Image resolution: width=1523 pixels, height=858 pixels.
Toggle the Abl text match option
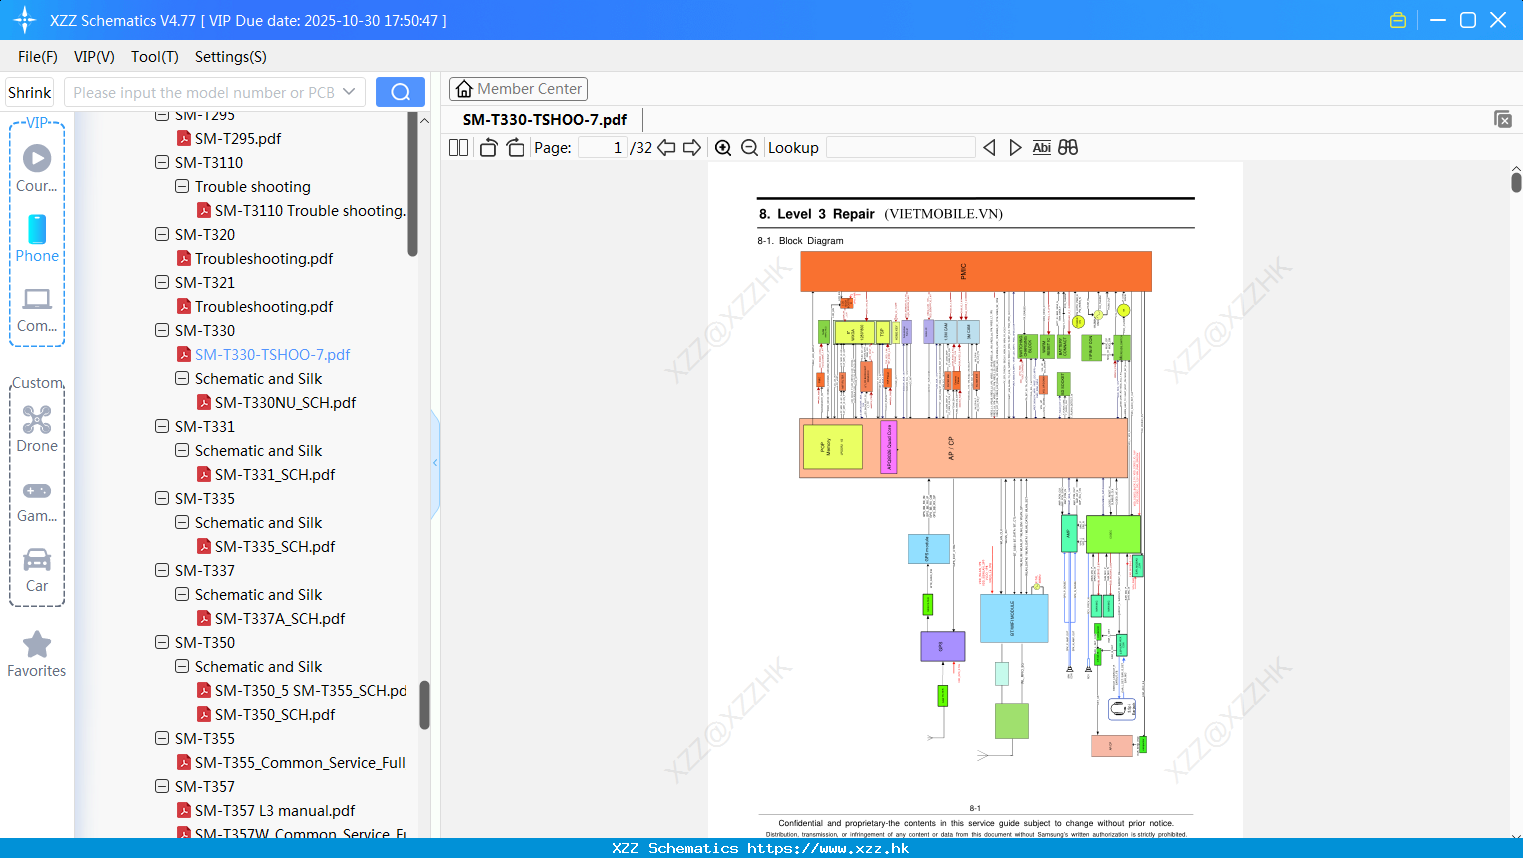1041,147
